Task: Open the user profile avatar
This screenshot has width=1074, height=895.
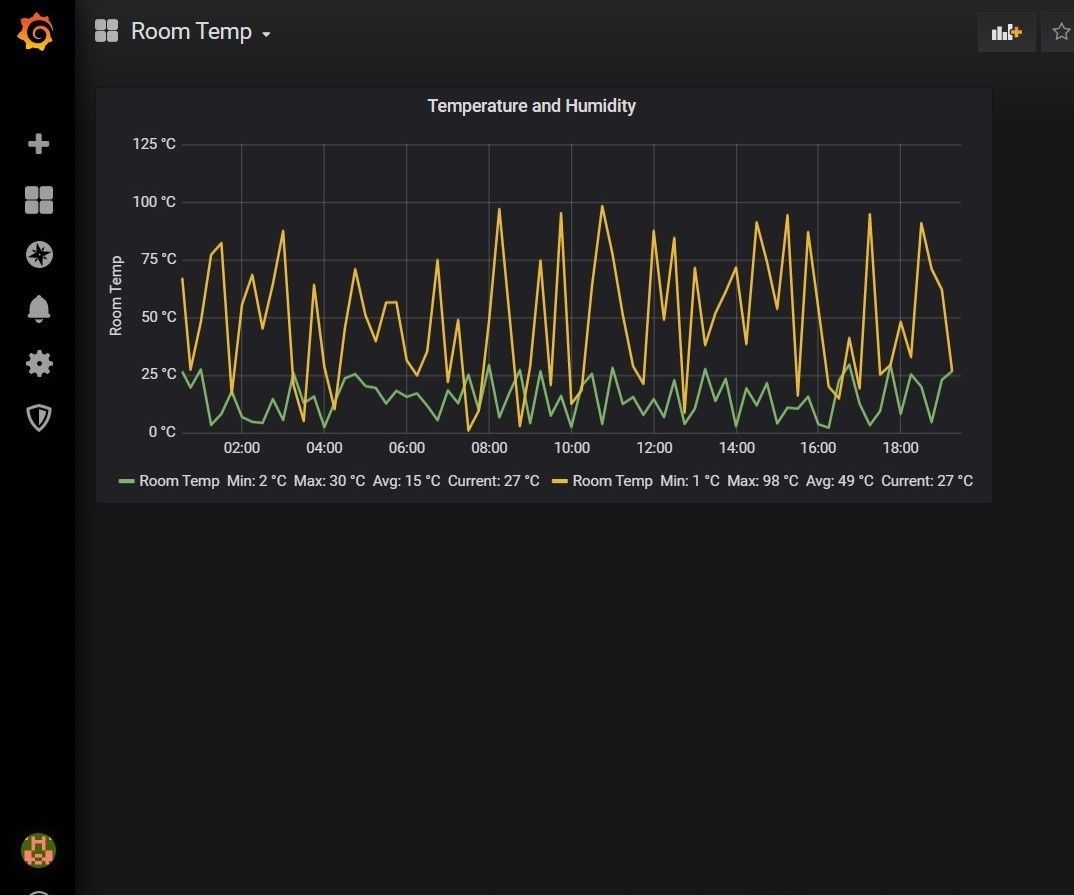Action: [x=38, y=851]
